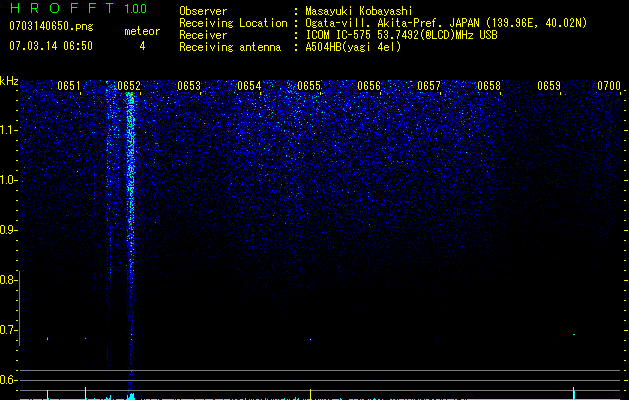
Task: Click the Observer label
Action: tap(203, 11)
